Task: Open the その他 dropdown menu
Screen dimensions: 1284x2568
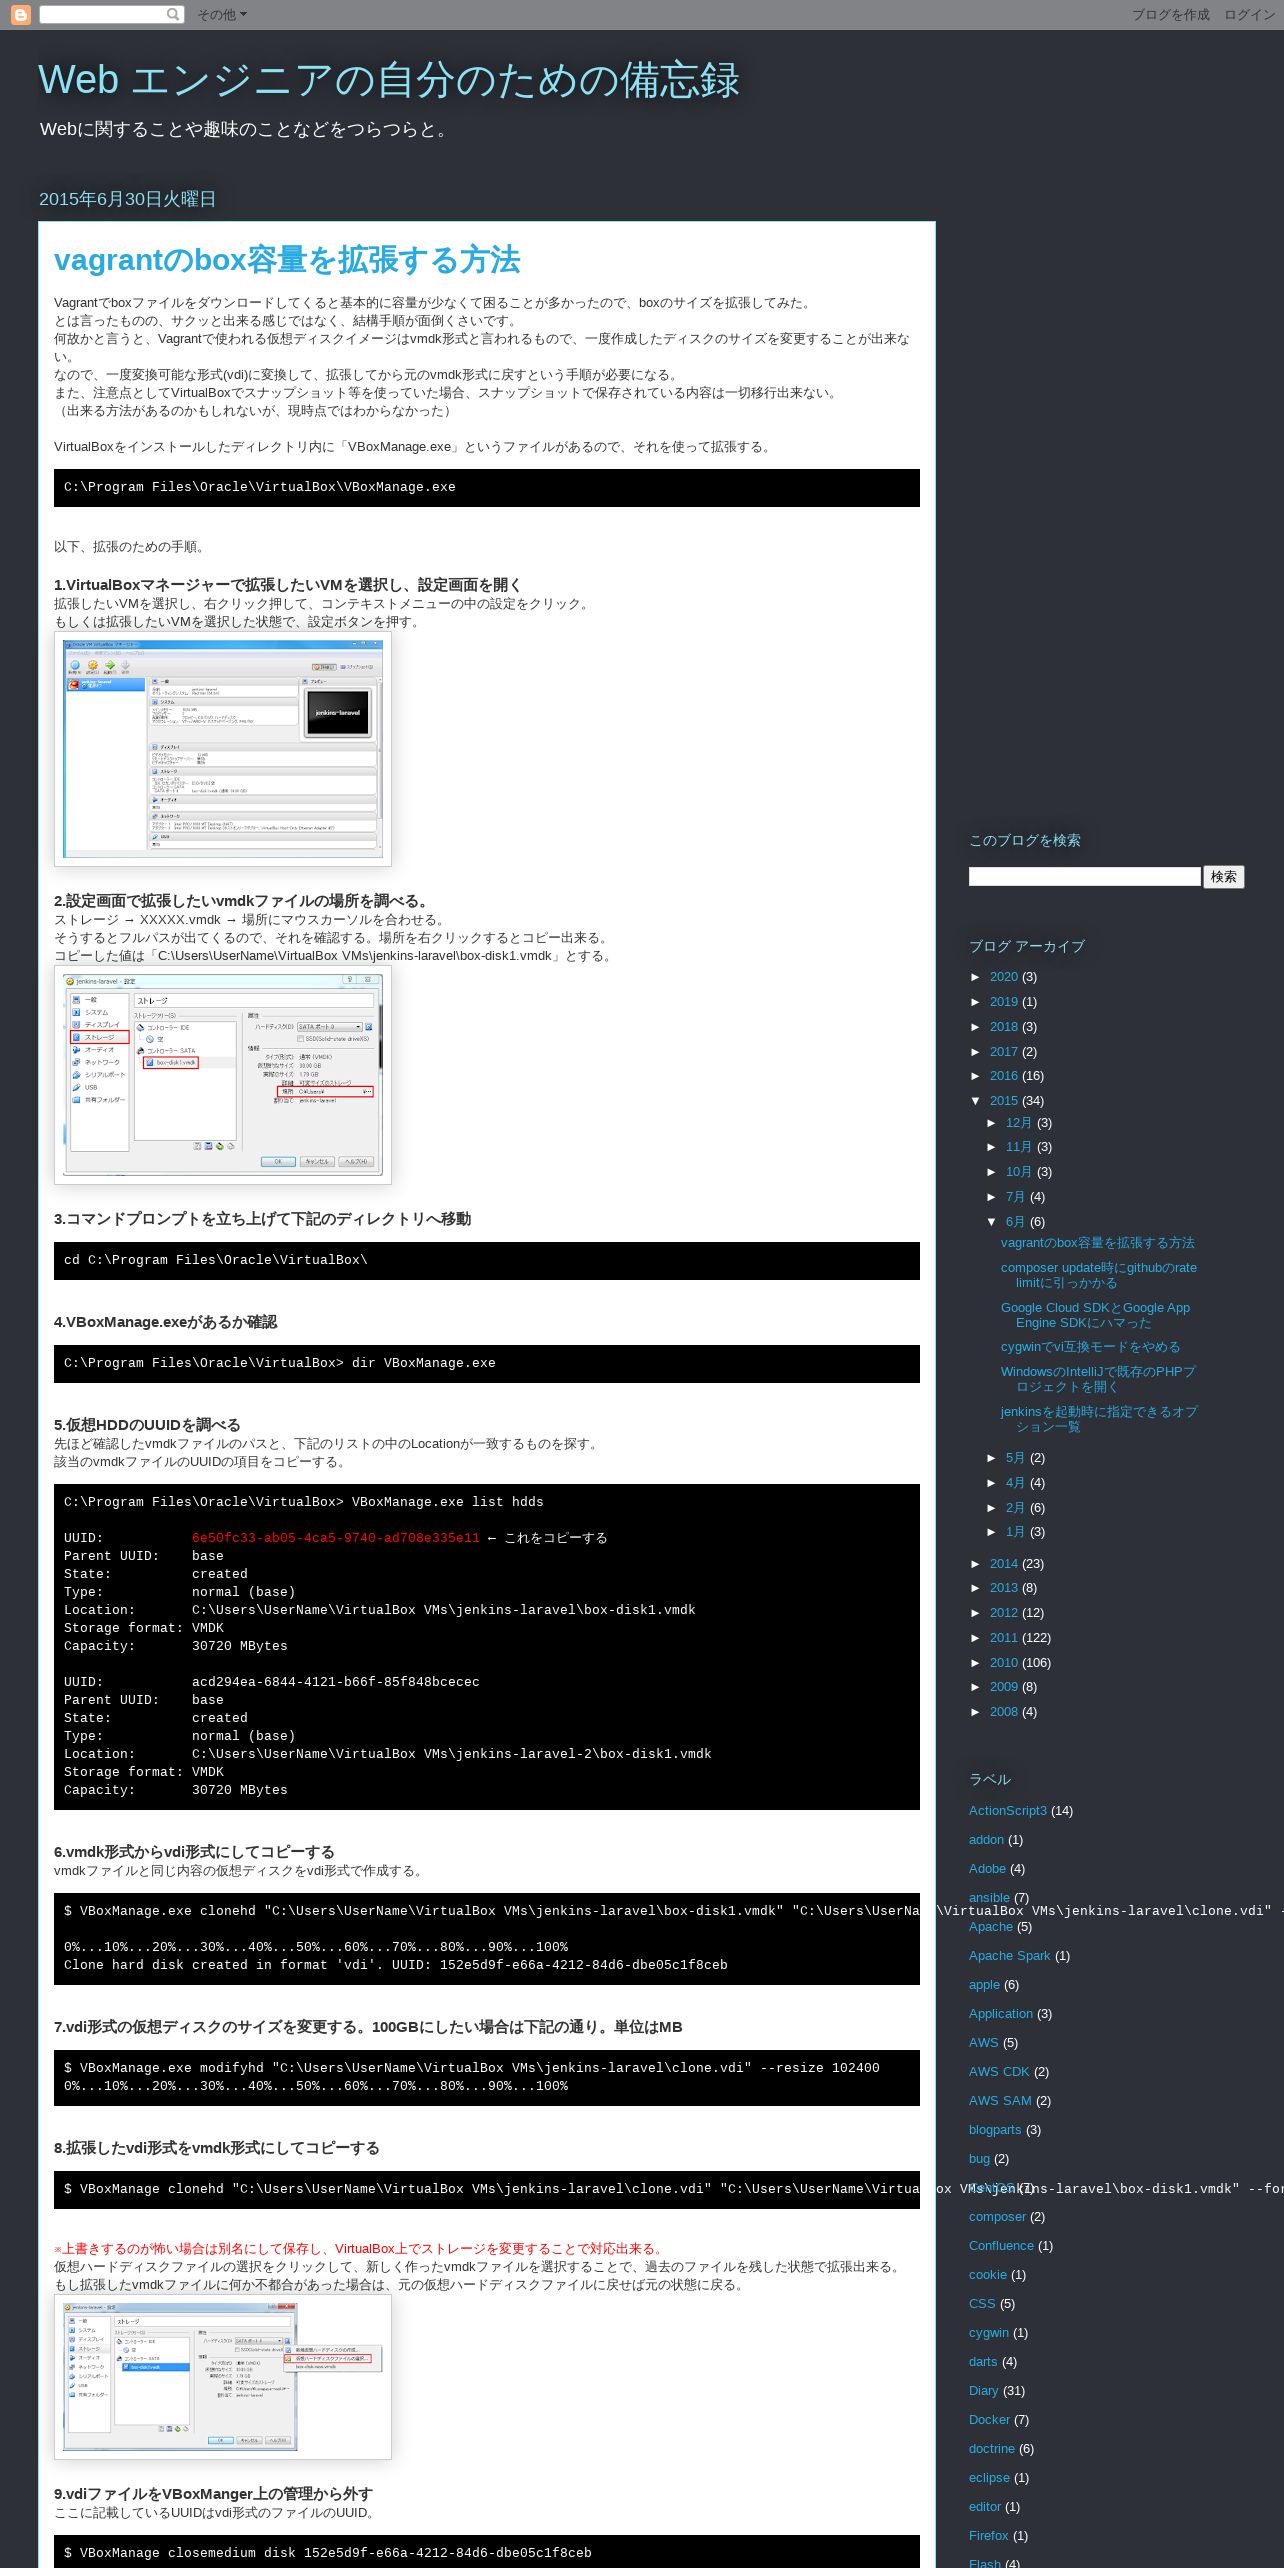Action: [x=221, y=15]
